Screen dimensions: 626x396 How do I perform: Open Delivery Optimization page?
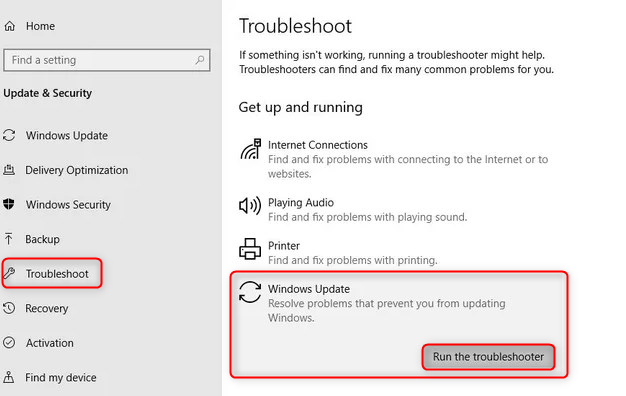tap(77, 170)
